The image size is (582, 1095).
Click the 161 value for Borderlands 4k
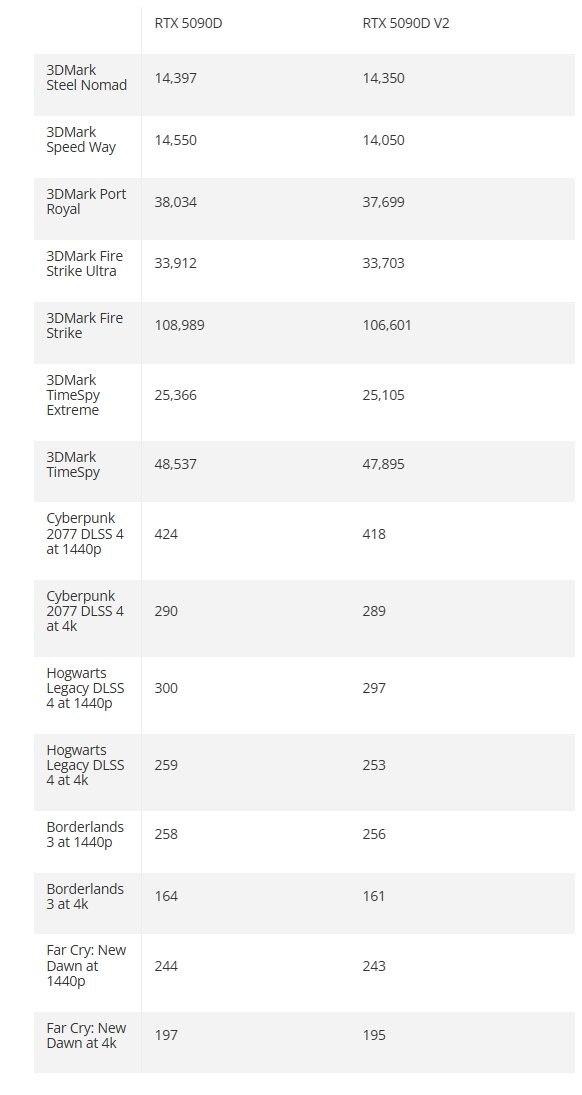pyautogui.click(x=374, y=895)
